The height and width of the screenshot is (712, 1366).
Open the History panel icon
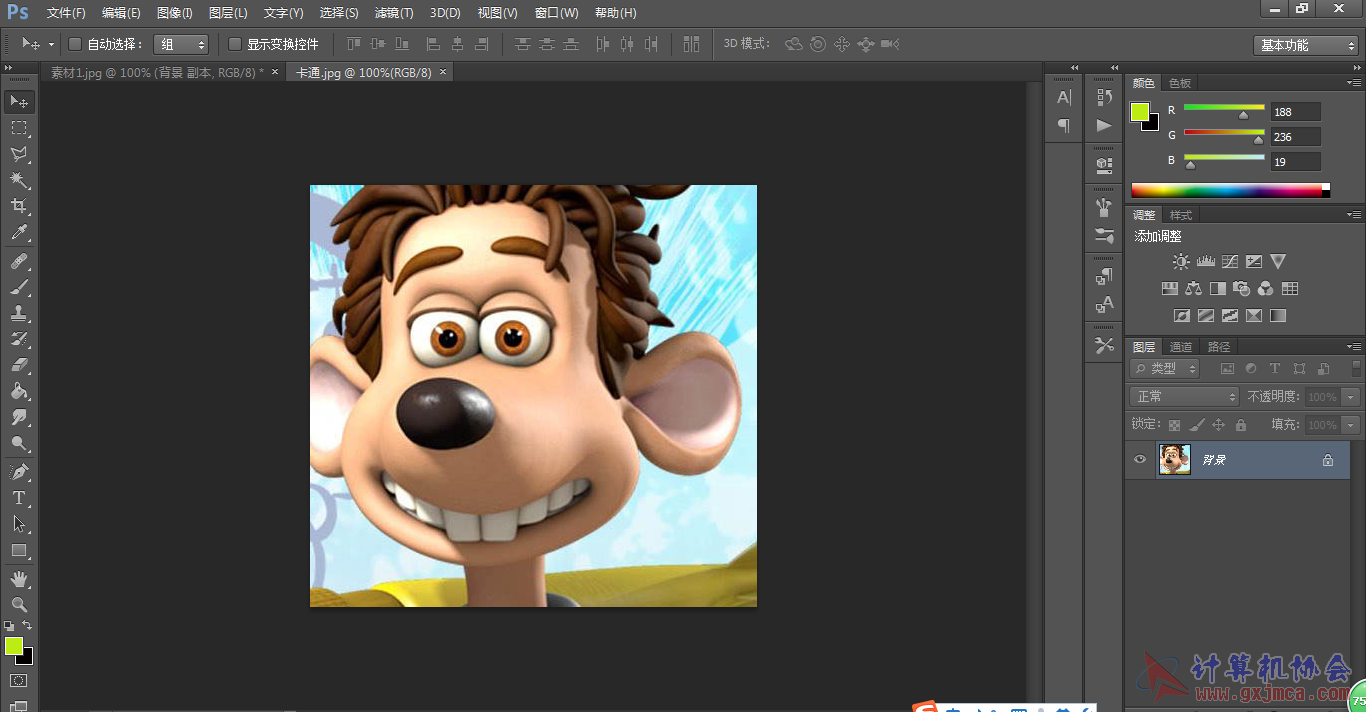[x=1104, y=97]
